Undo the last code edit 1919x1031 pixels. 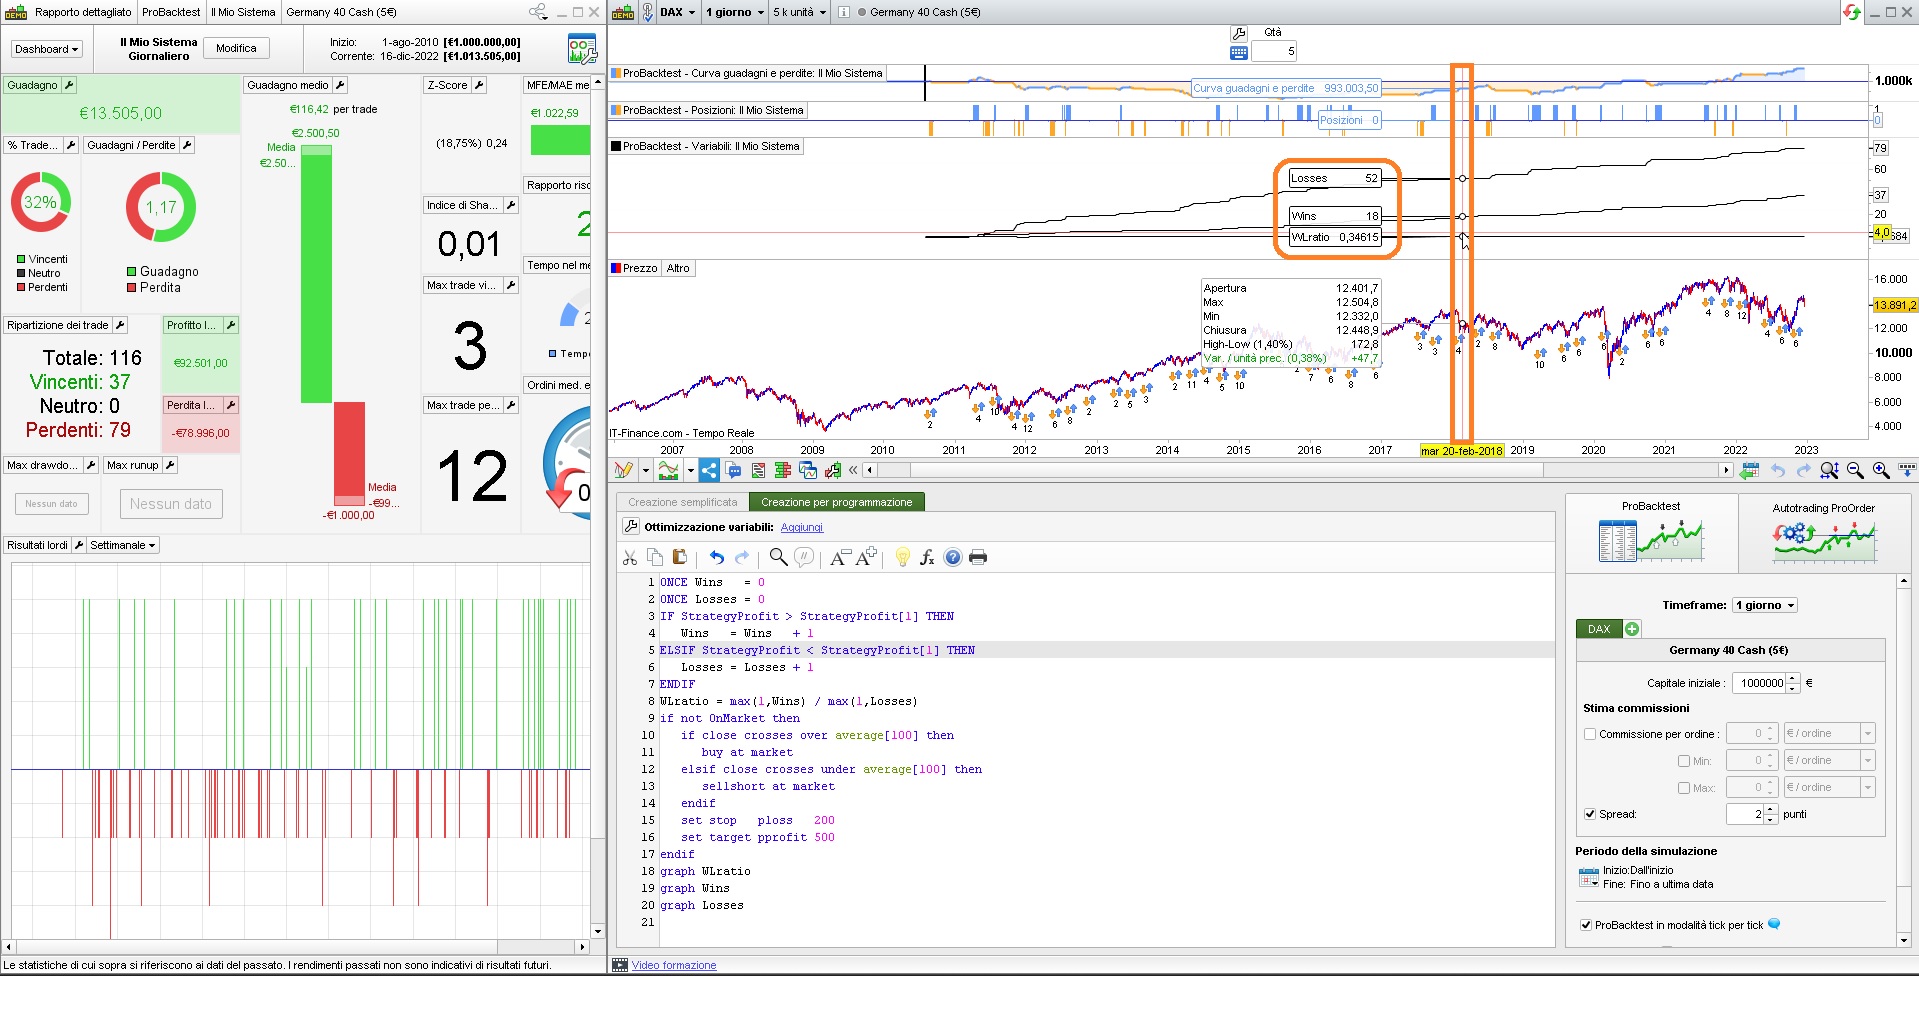716,558
